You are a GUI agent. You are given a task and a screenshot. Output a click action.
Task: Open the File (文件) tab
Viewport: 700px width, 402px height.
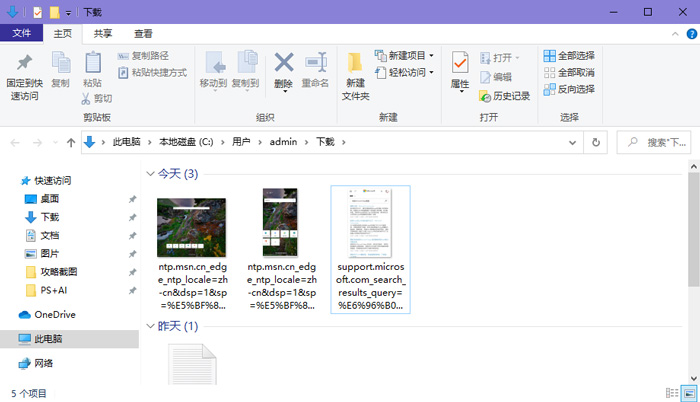coord(21,33)
